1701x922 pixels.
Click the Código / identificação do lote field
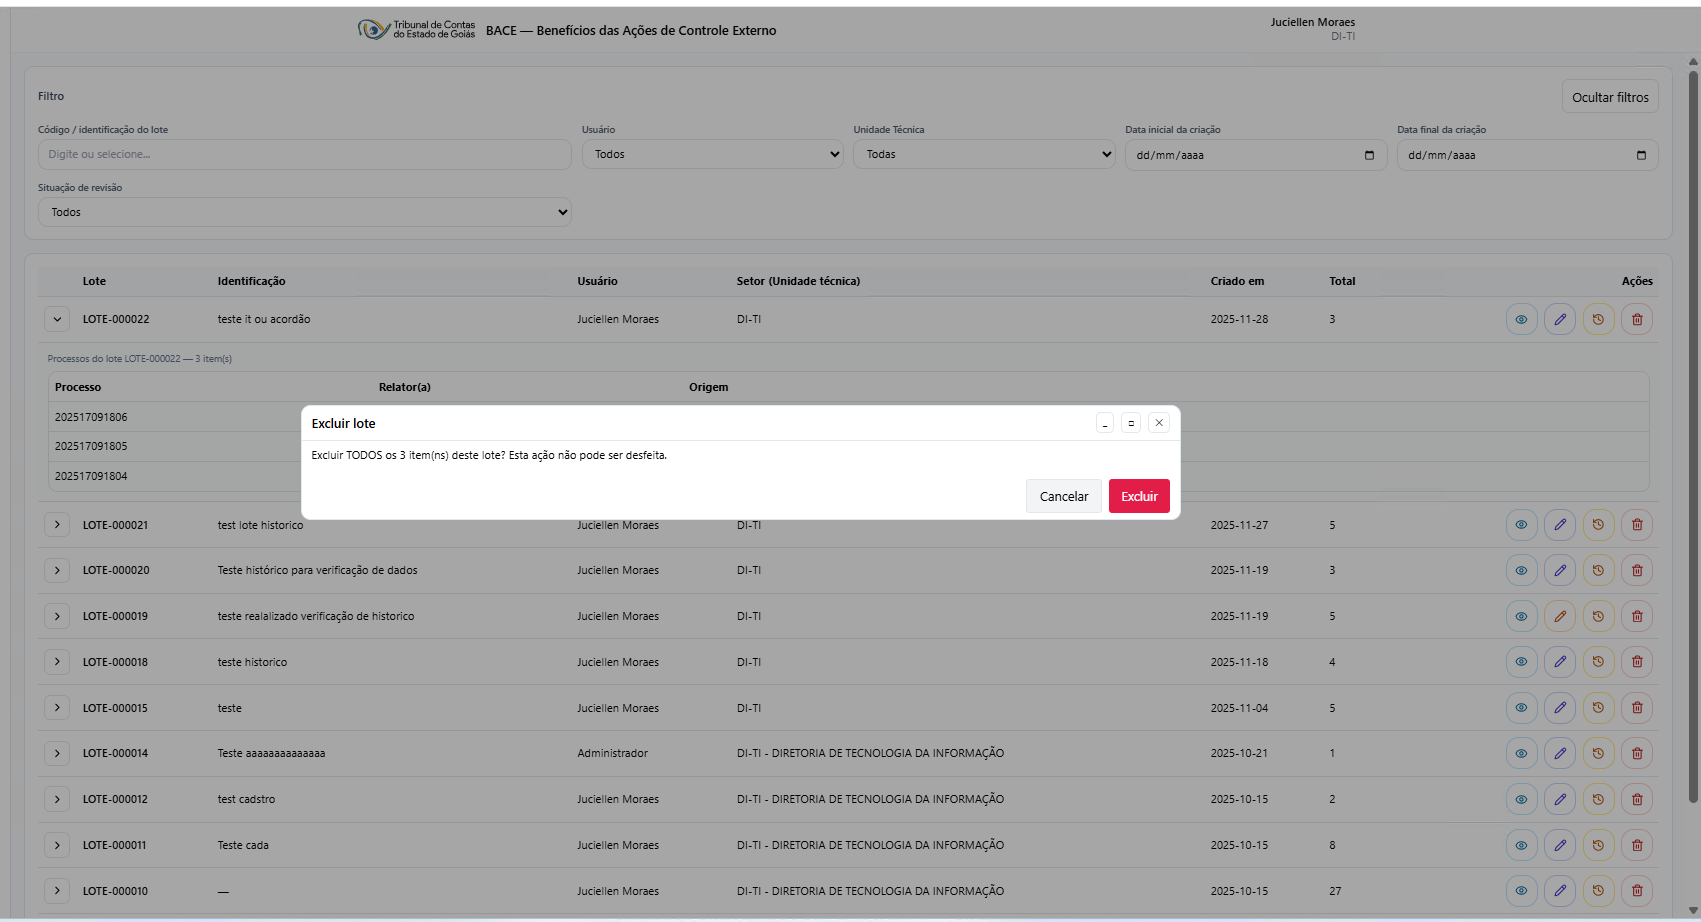[305, 155]
